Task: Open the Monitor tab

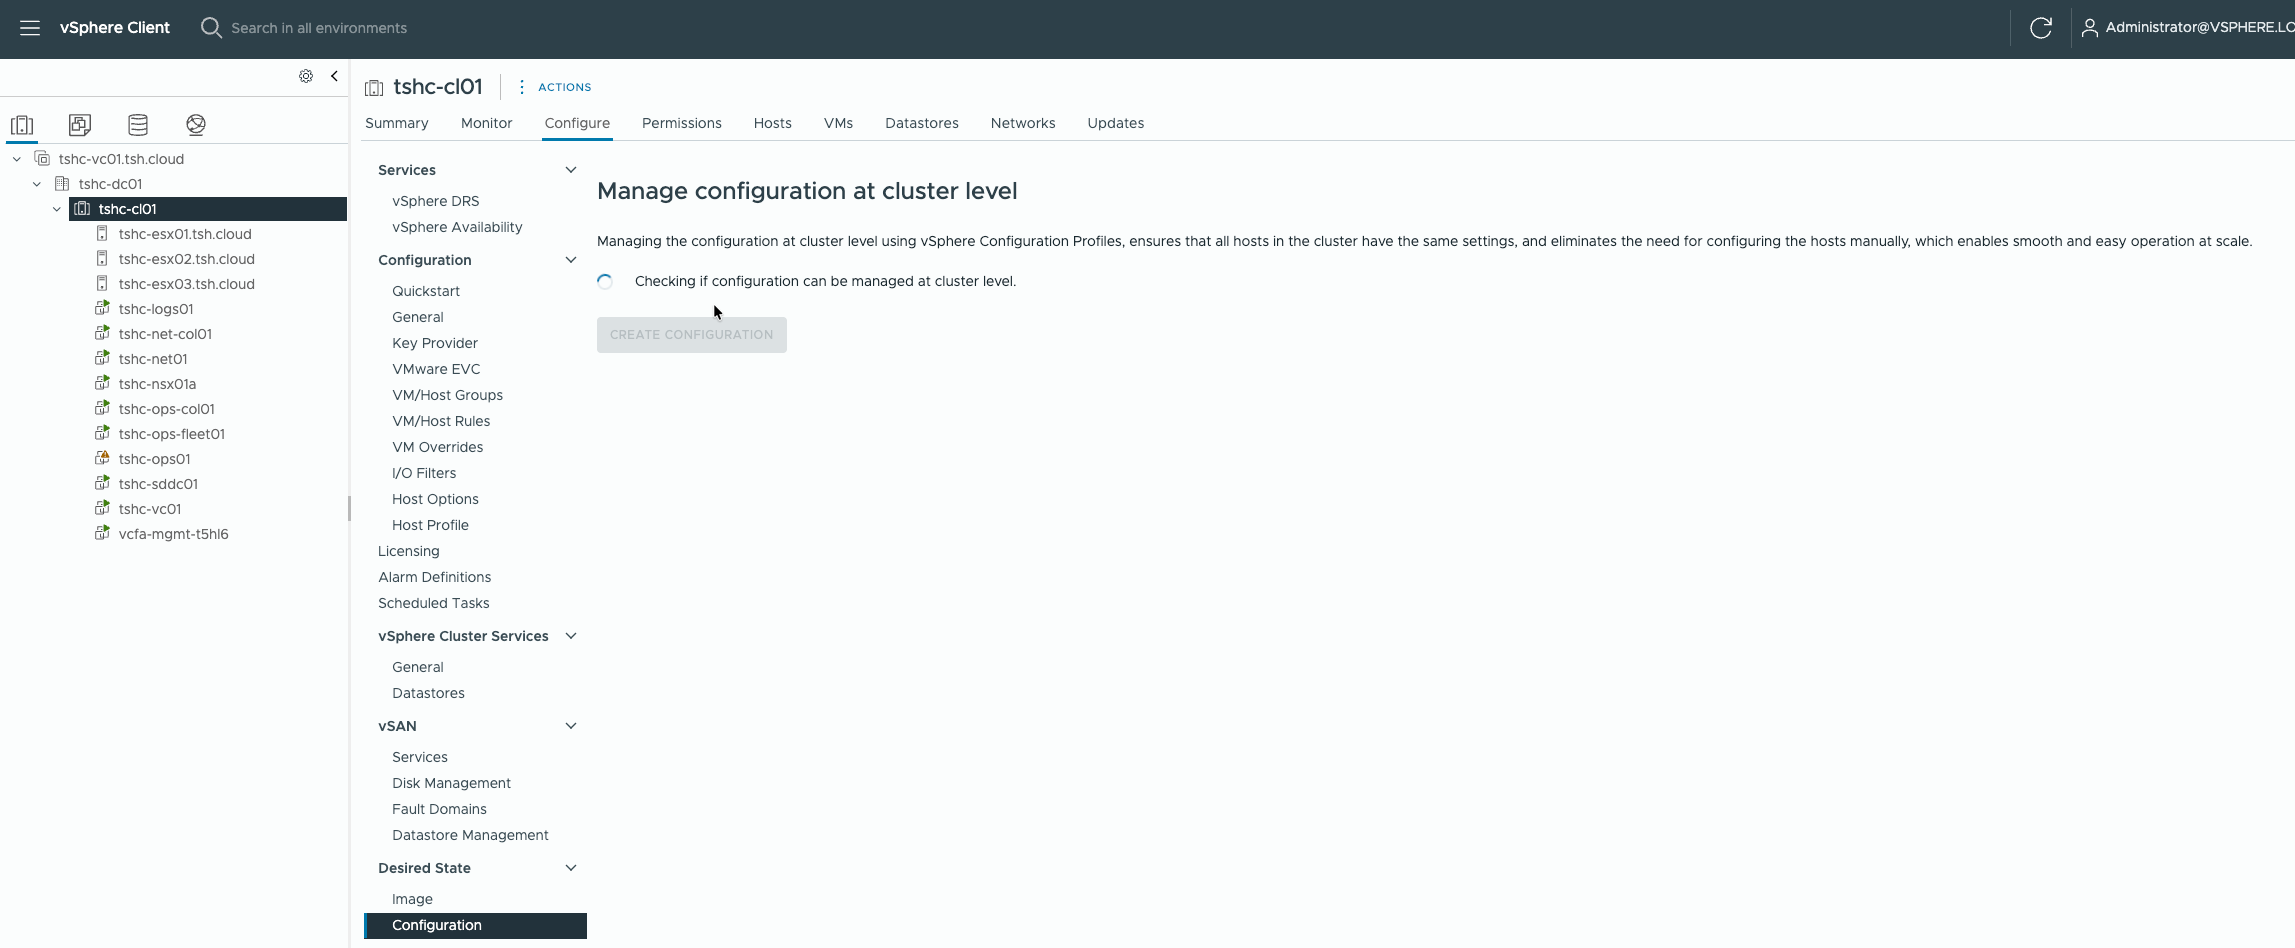Action: (486, 123)
